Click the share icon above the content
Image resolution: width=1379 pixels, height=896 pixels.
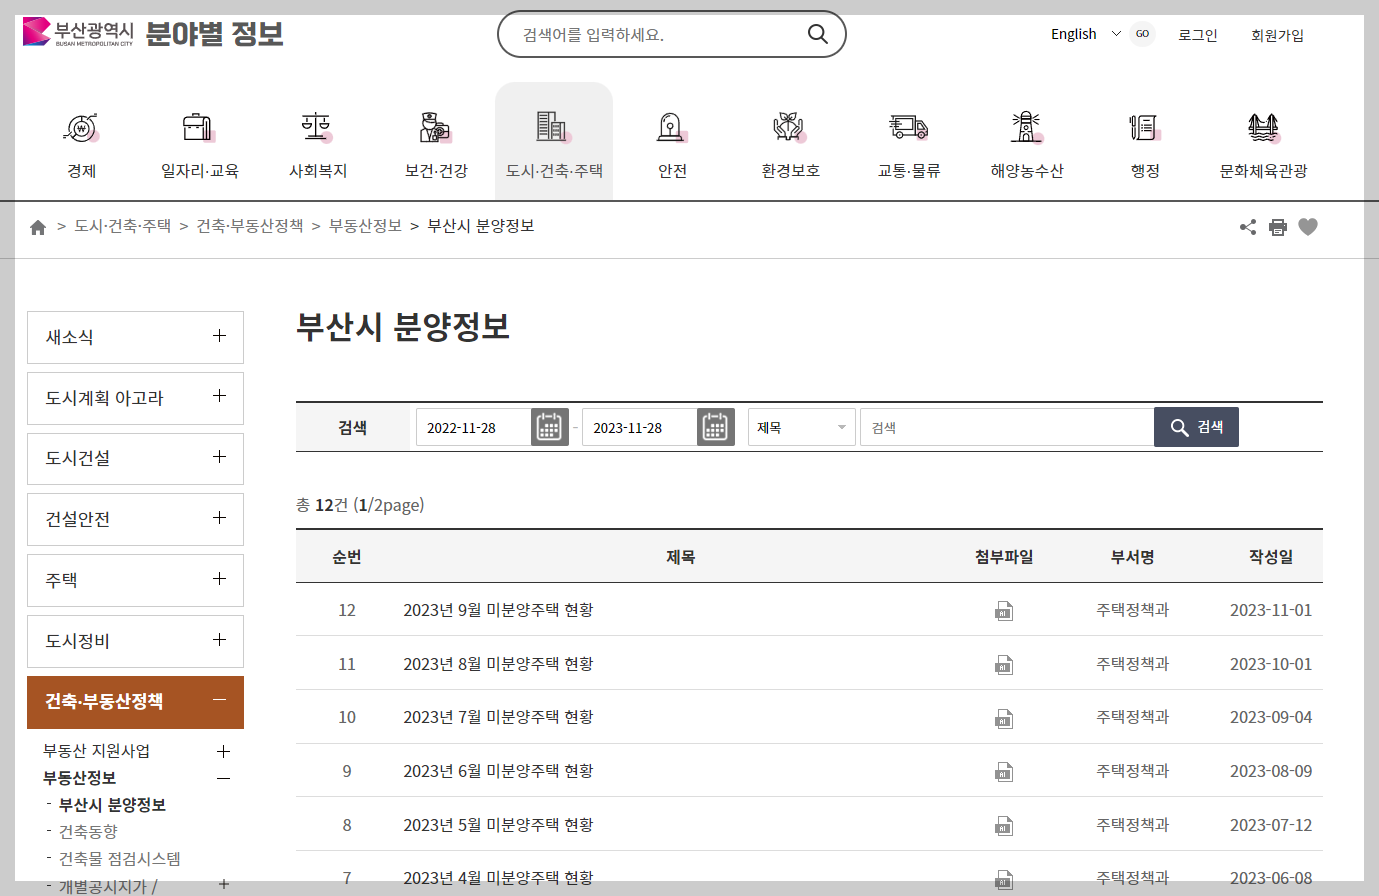pyautogui.click(x=1247, y=227)
